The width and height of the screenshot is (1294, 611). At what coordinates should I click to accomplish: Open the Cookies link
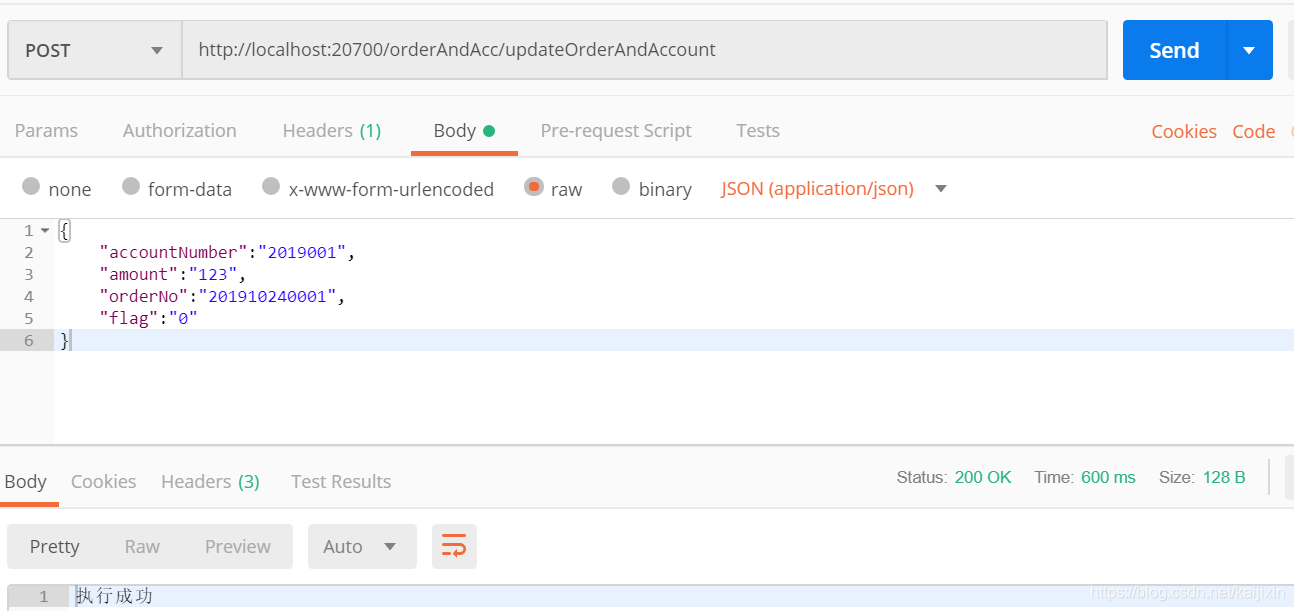[1184, 131]
